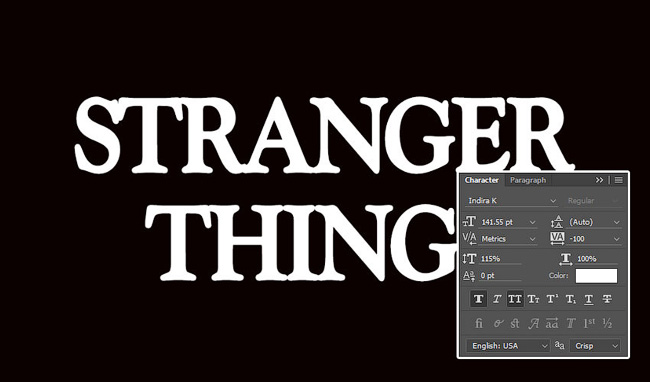The width and height of the screenshot is (650, 382).
Task: Collapse the panel with double-arrow icon
Action: pos(599,180)
